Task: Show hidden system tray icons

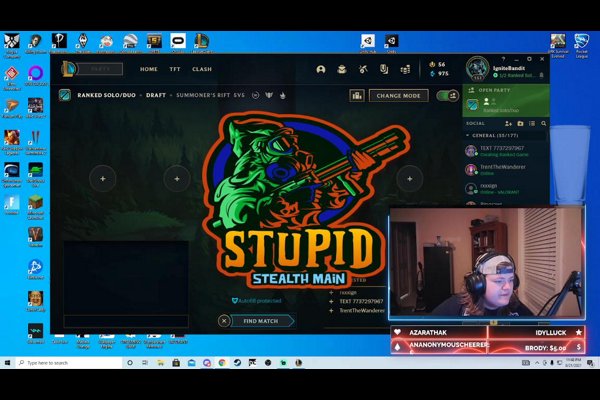Action: [536, 362]
